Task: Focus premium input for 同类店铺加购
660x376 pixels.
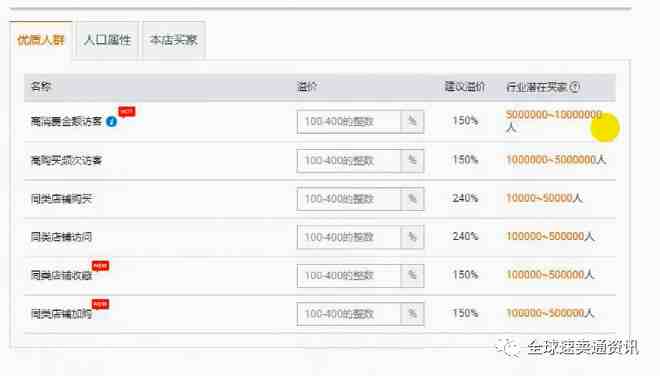Action: (349, 314)
